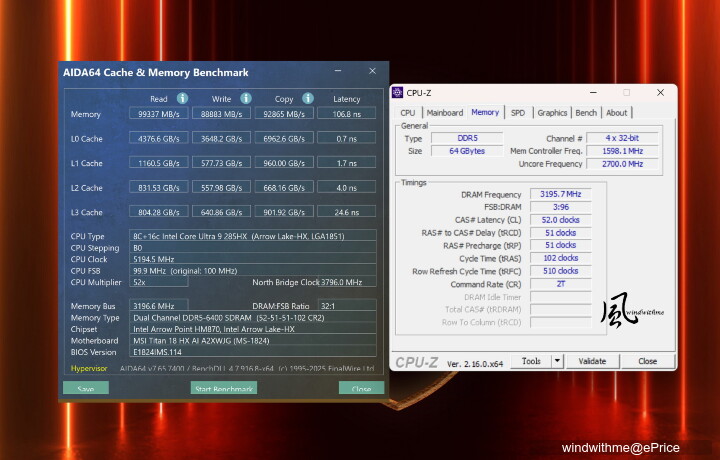The width and height of the screenshot is (720, 460).
Task: Minimize the CPU-Z window
Action: click(593, 93)
